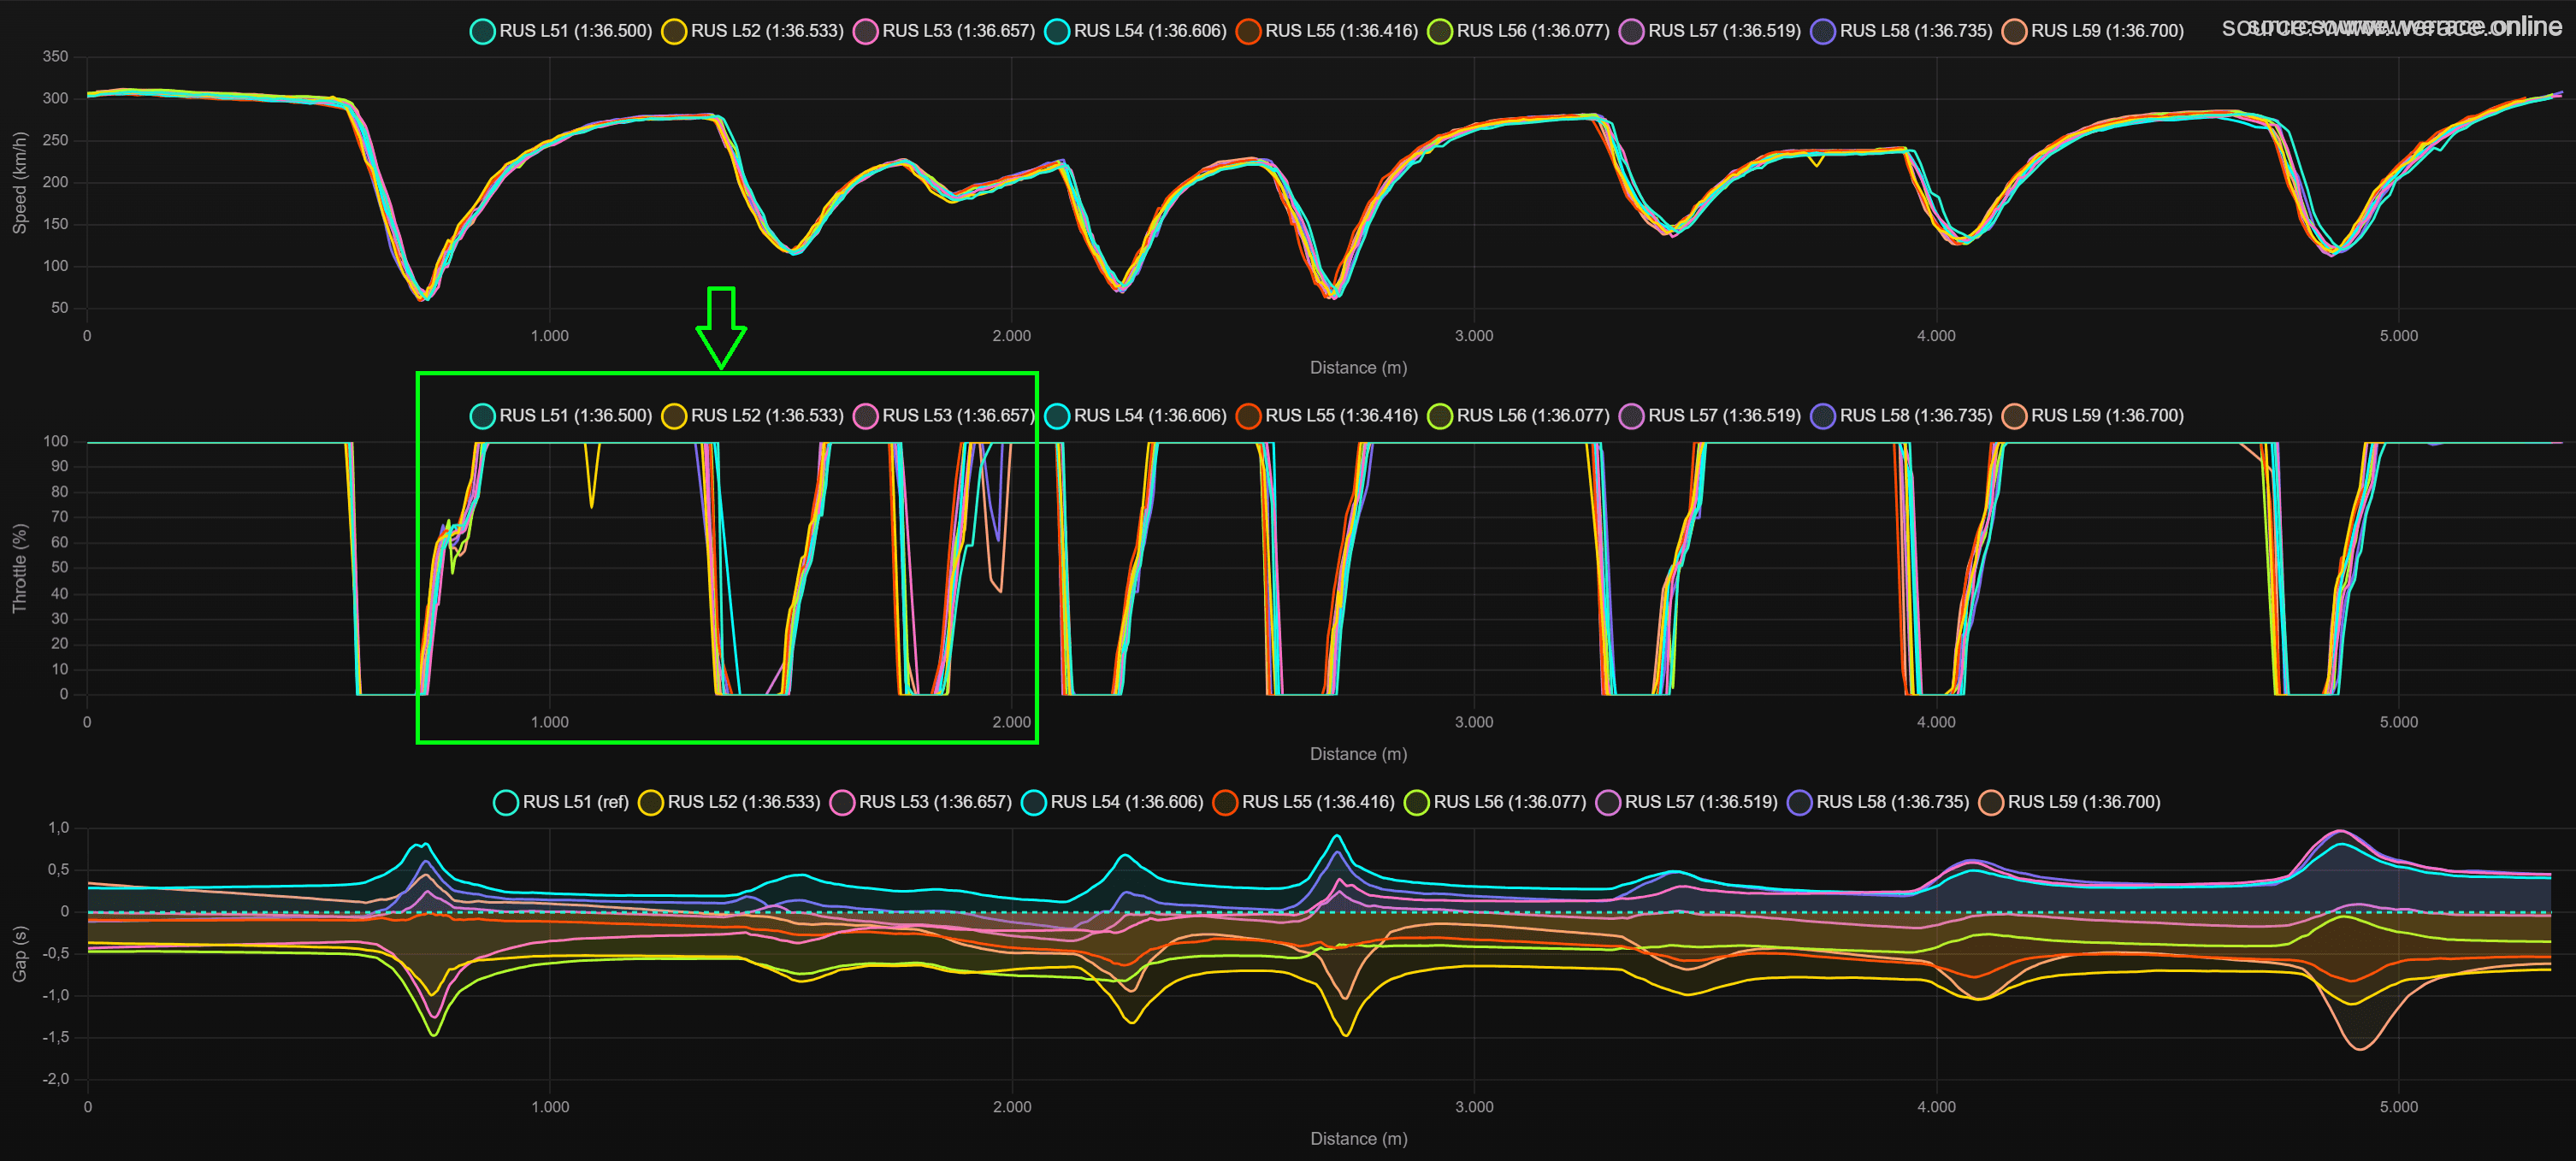Click RUS L56 legend circle in gap chart
The width and height of the screenshot is (2576, 1161).
click(1416, 802)
